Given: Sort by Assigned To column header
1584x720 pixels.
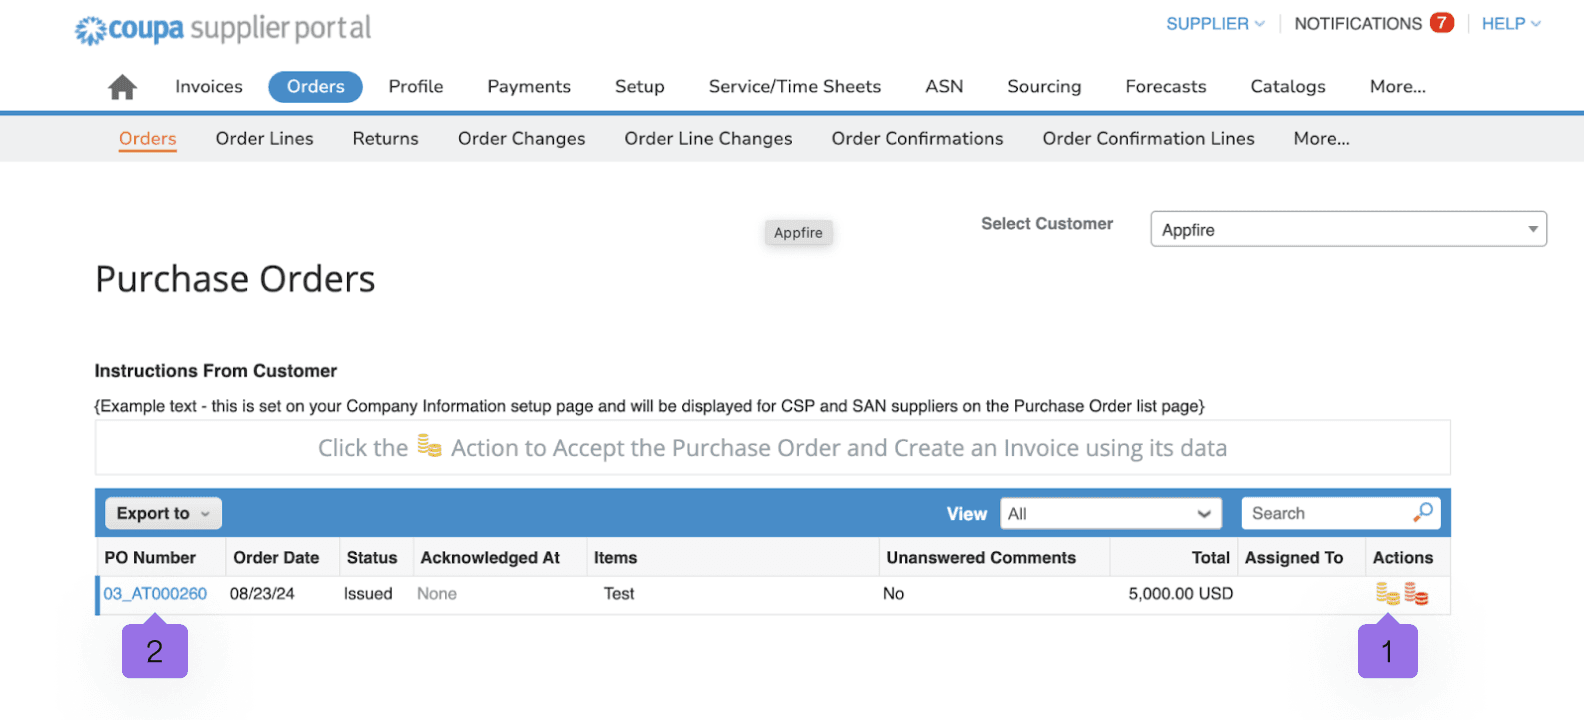Looking at the screenshot, I should 1294,558.
